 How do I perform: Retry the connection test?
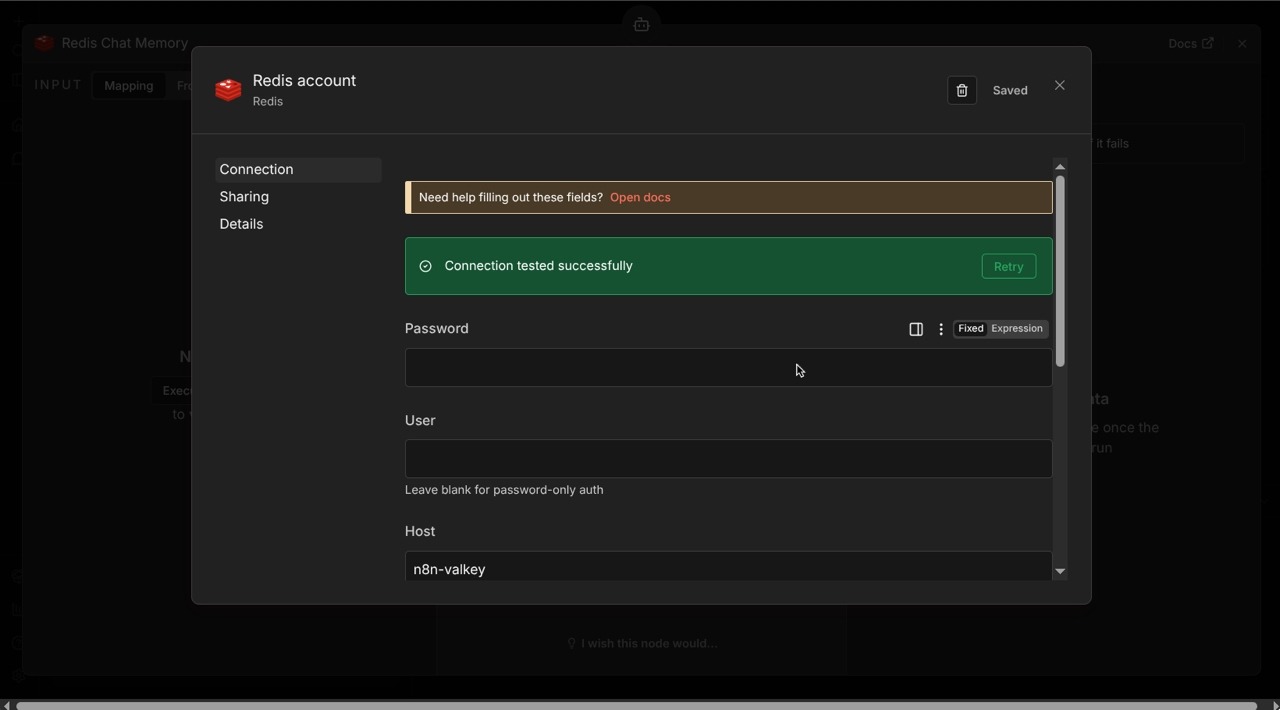pyautogui.click(x=1009, y=266)
